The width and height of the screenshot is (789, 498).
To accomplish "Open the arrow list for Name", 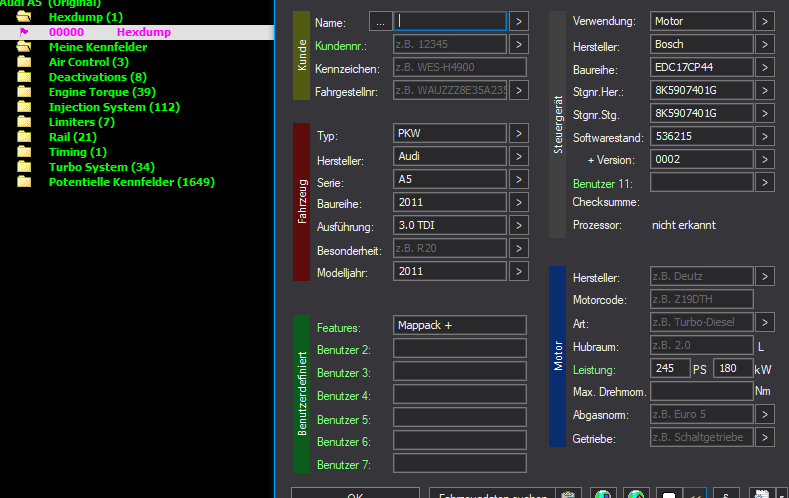I will click(519, 22).
